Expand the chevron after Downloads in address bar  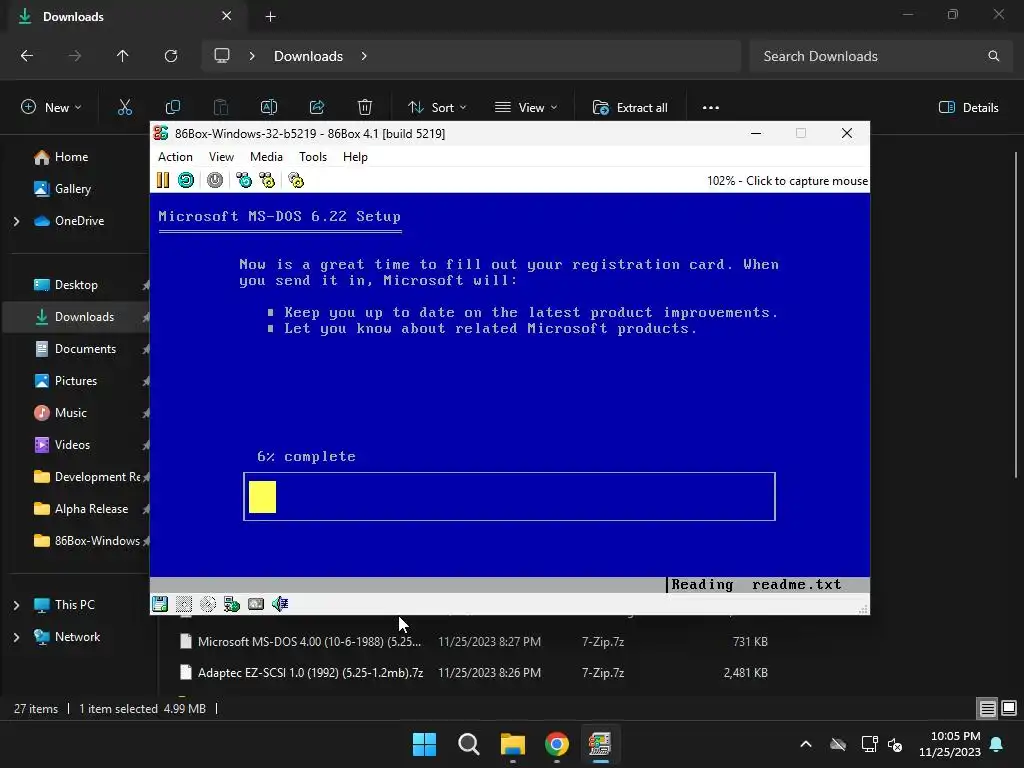(364, 56)
